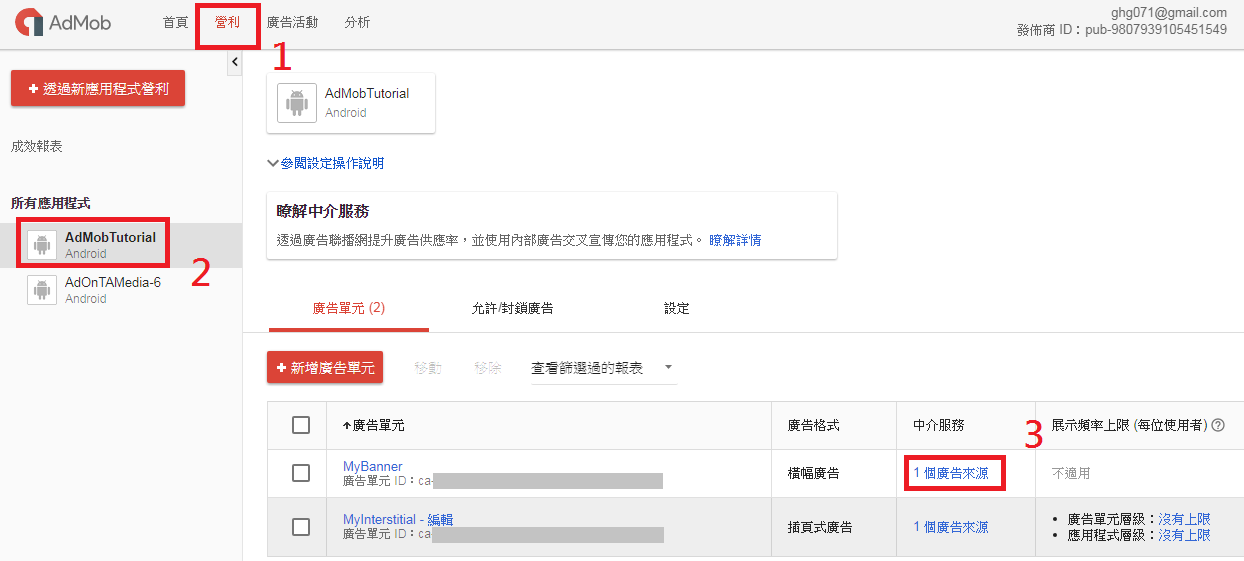Open MyBanner's 1 個廣告來源 link

[x=951, y=473]
